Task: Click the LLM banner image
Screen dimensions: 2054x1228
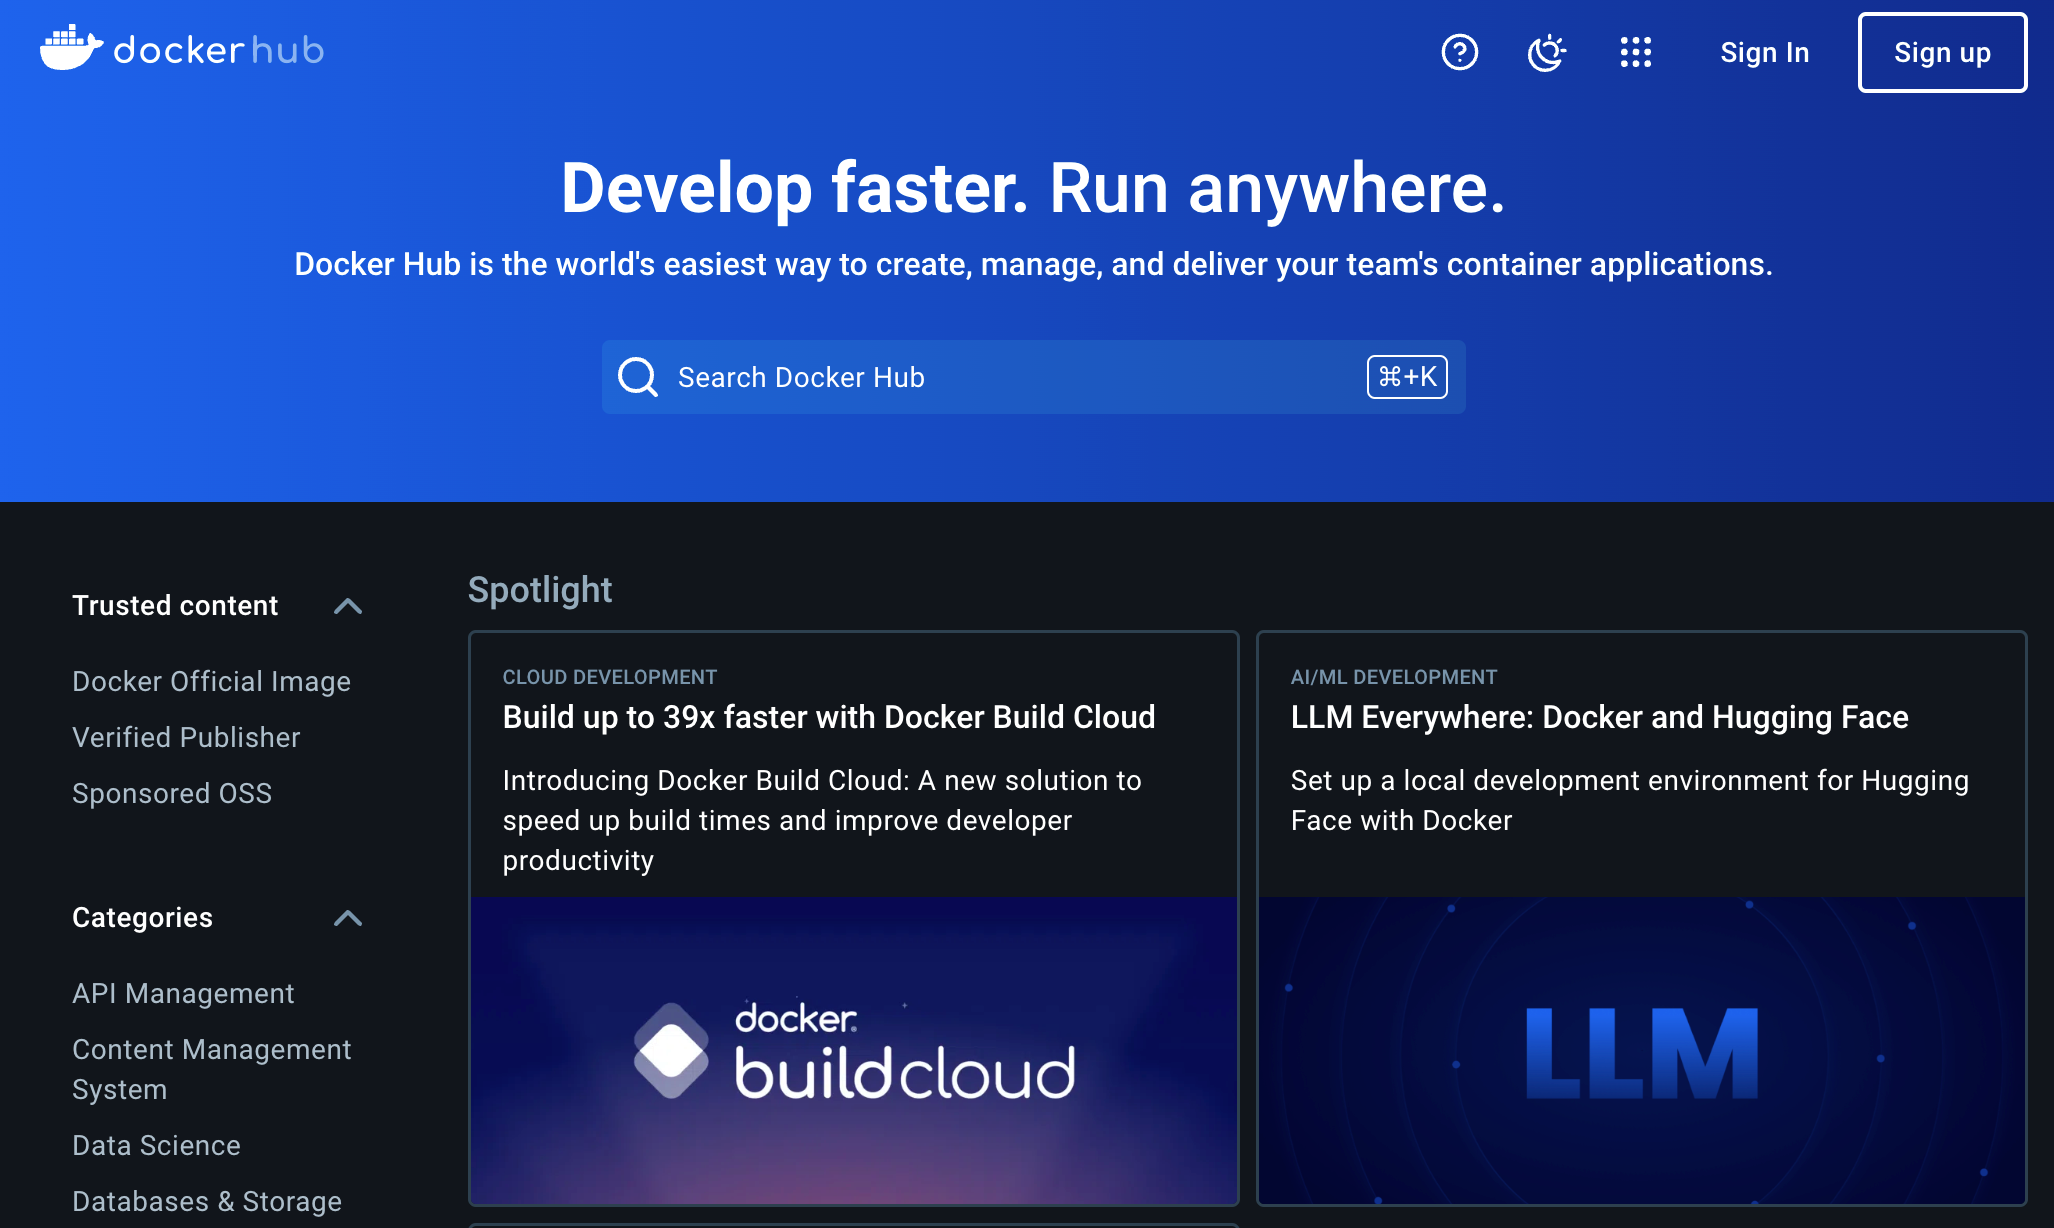Action: [x=1641, y=1051]
